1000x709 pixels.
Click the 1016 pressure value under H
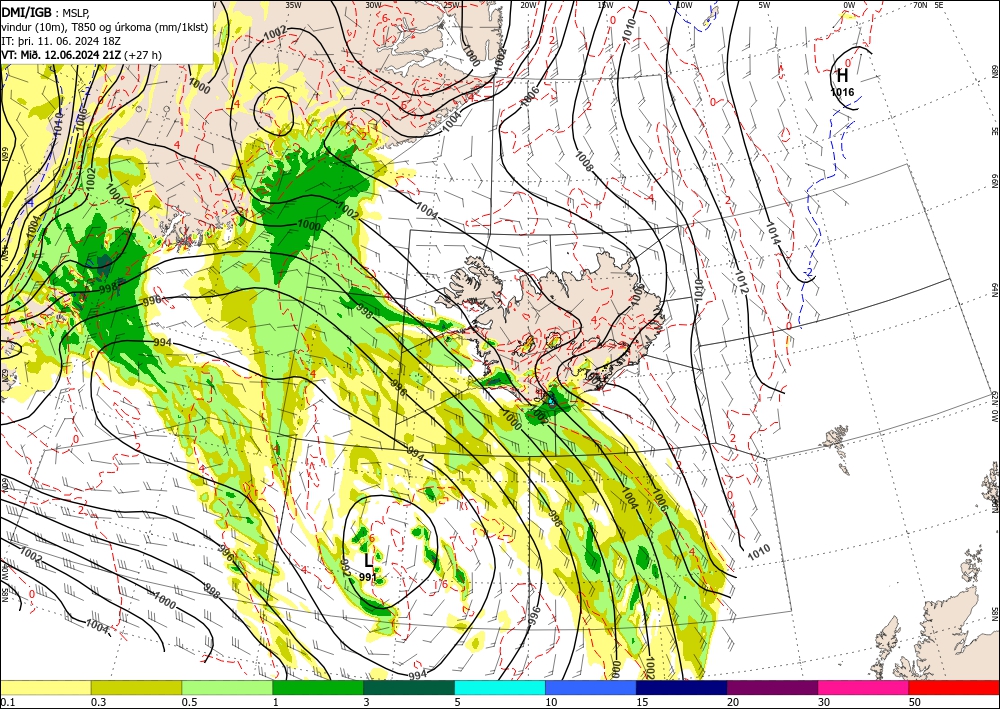(x=842, y=92)
